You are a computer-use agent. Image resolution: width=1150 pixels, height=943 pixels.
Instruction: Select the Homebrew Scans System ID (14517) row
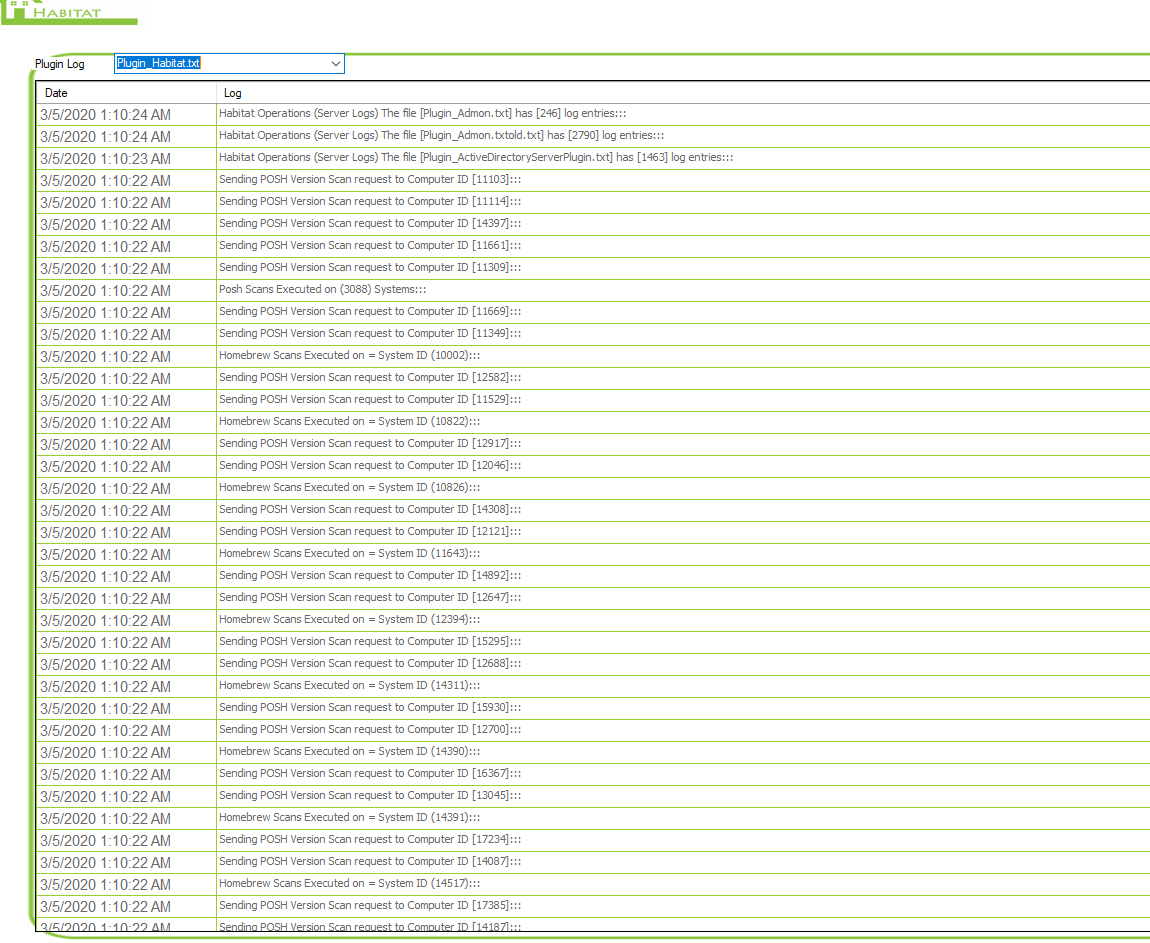tap(349, 884)
